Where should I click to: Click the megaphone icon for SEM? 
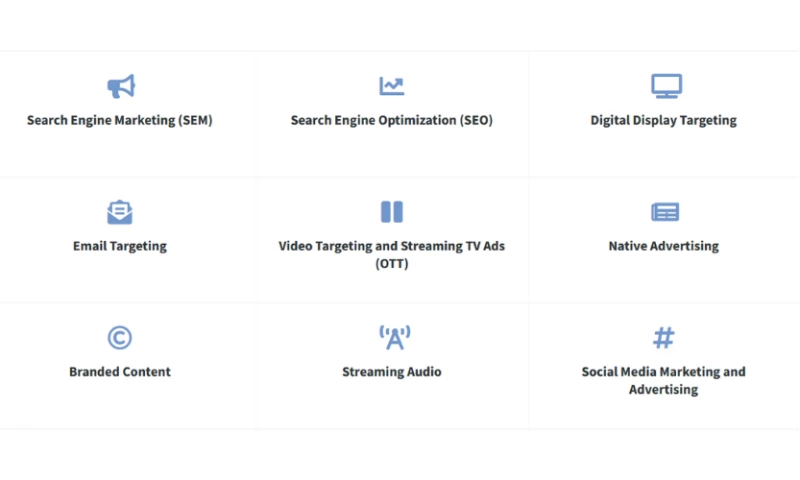[120, 86]
